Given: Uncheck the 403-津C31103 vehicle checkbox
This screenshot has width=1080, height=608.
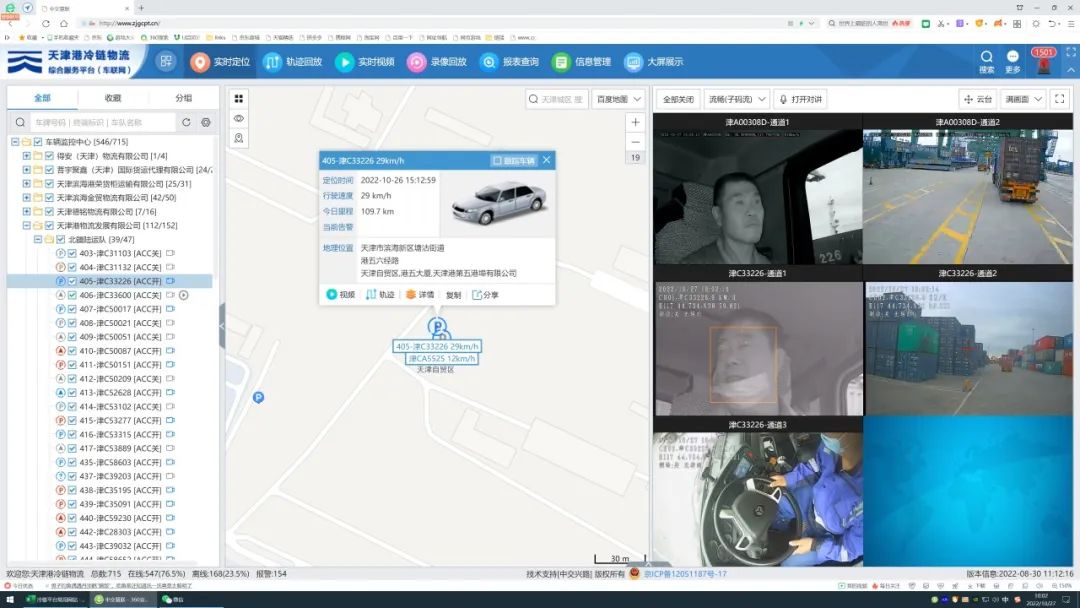Looking at the screenshot, I should 72,254.
